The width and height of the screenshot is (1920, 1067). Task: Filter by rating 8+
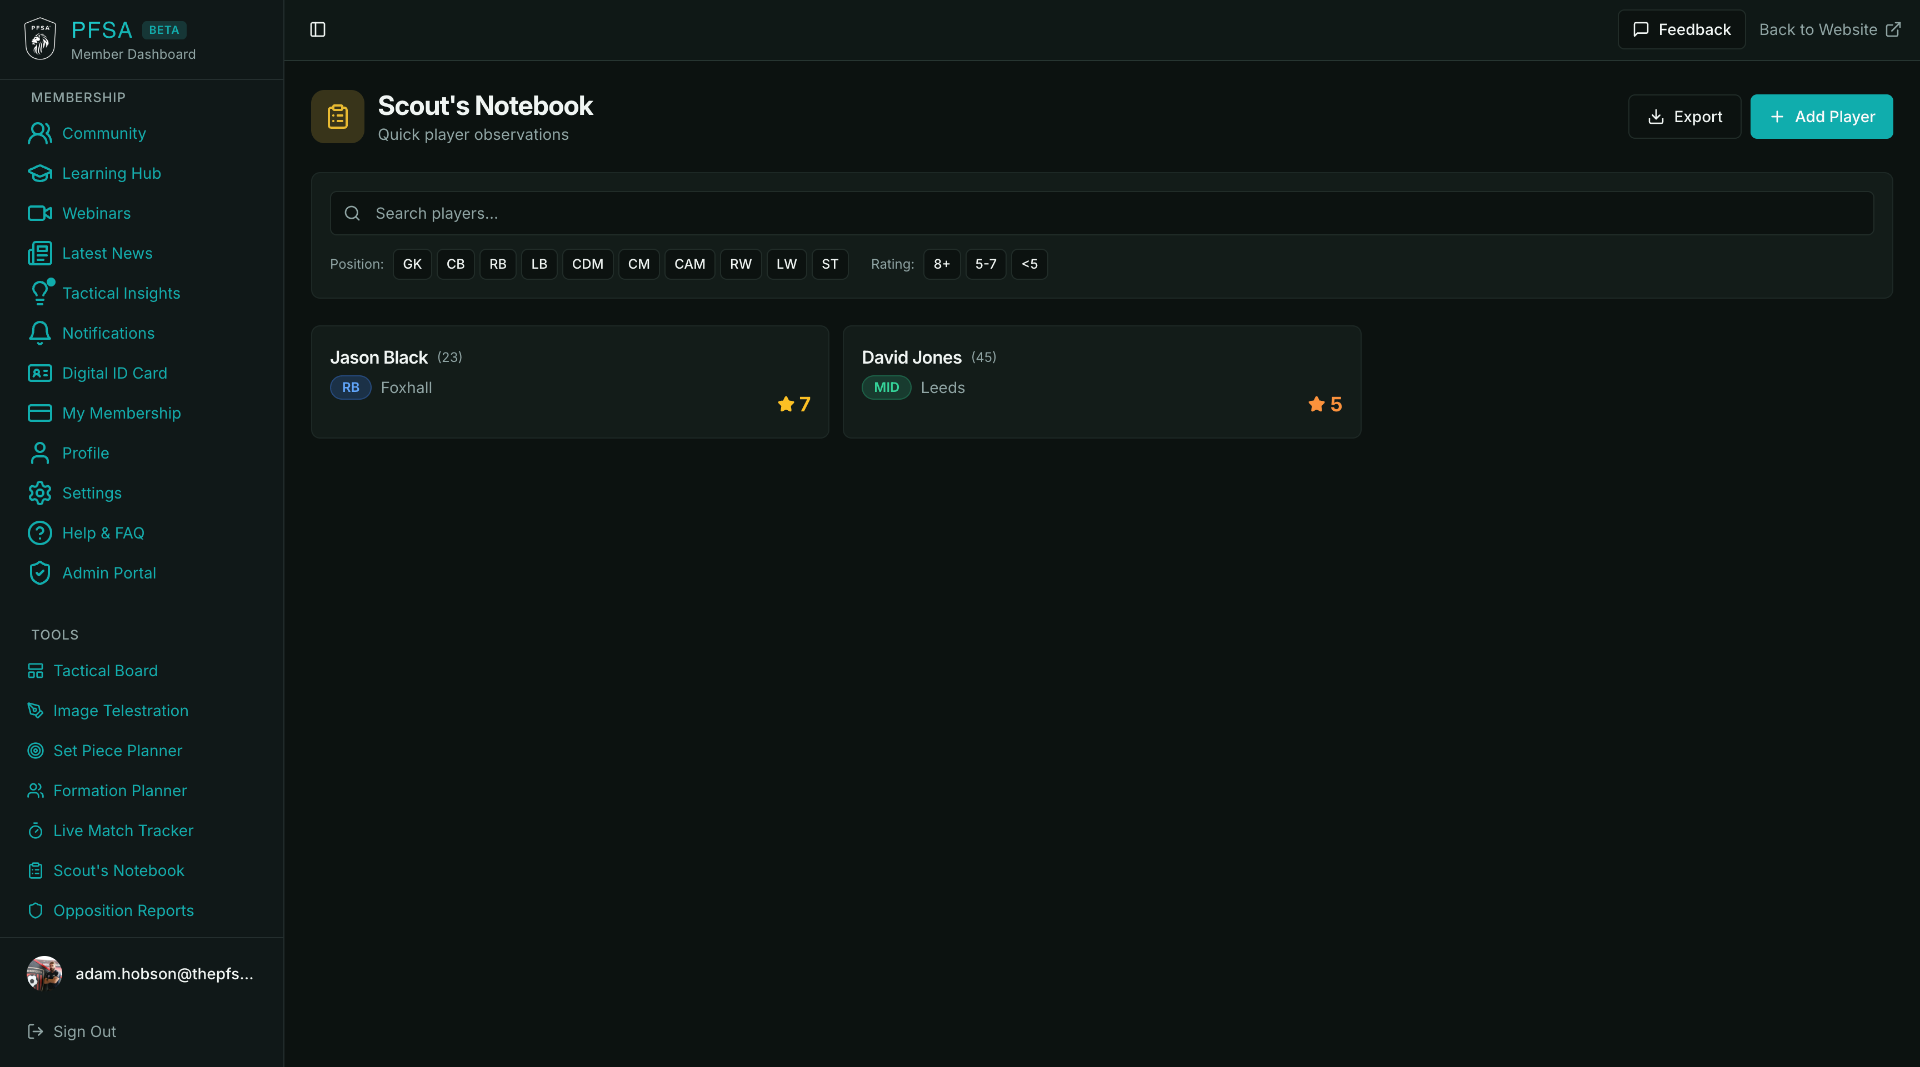(x=942, y=264)
